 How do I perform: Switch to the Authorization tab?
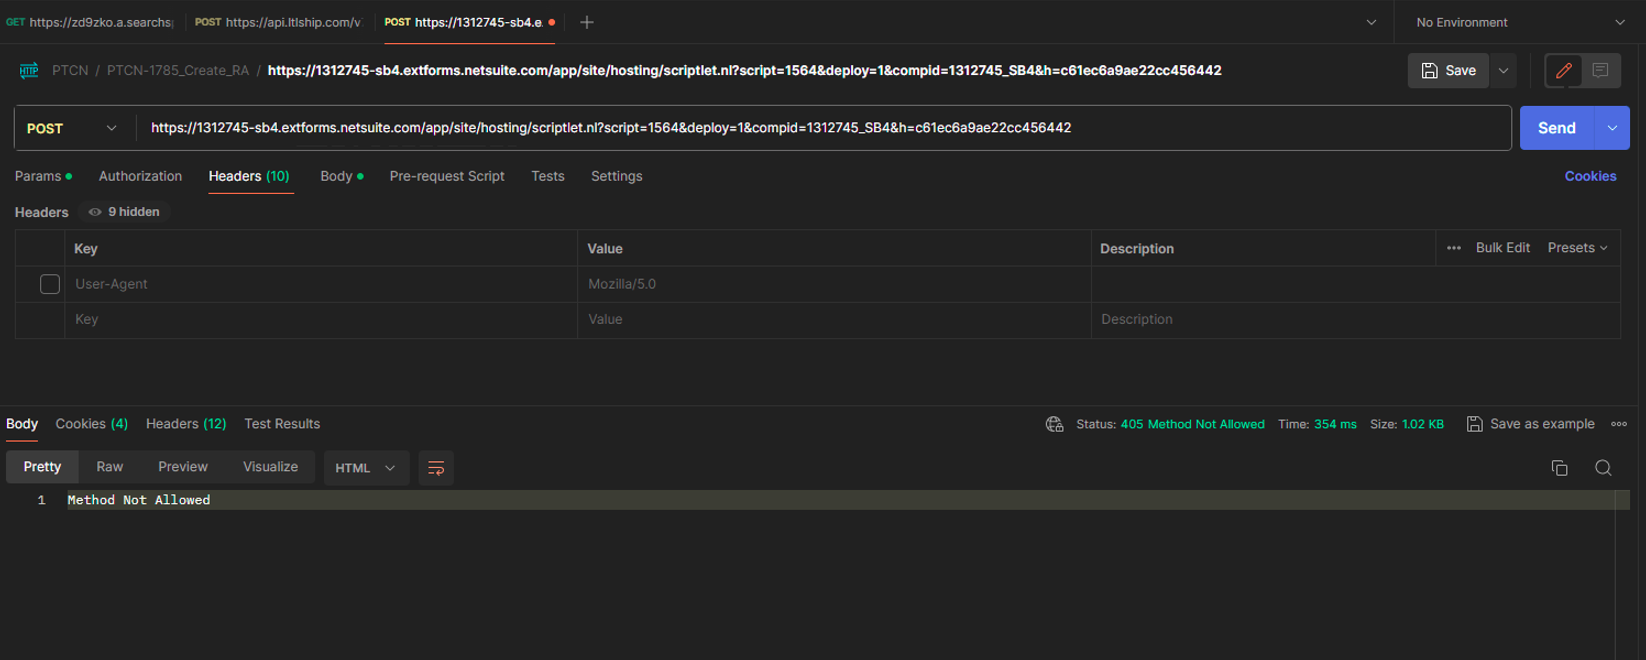click(x=140, y=176)
